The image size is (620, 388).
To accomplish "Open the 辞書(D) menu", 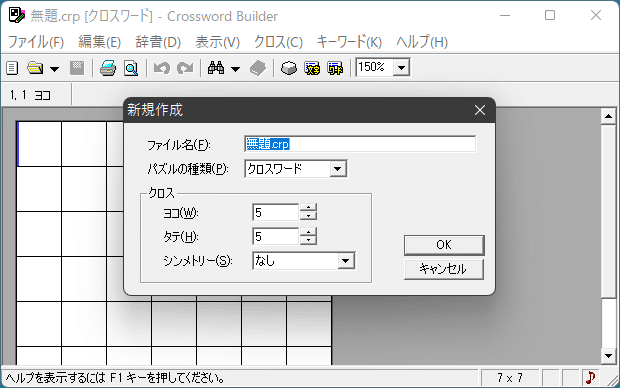I will (158, 42).
